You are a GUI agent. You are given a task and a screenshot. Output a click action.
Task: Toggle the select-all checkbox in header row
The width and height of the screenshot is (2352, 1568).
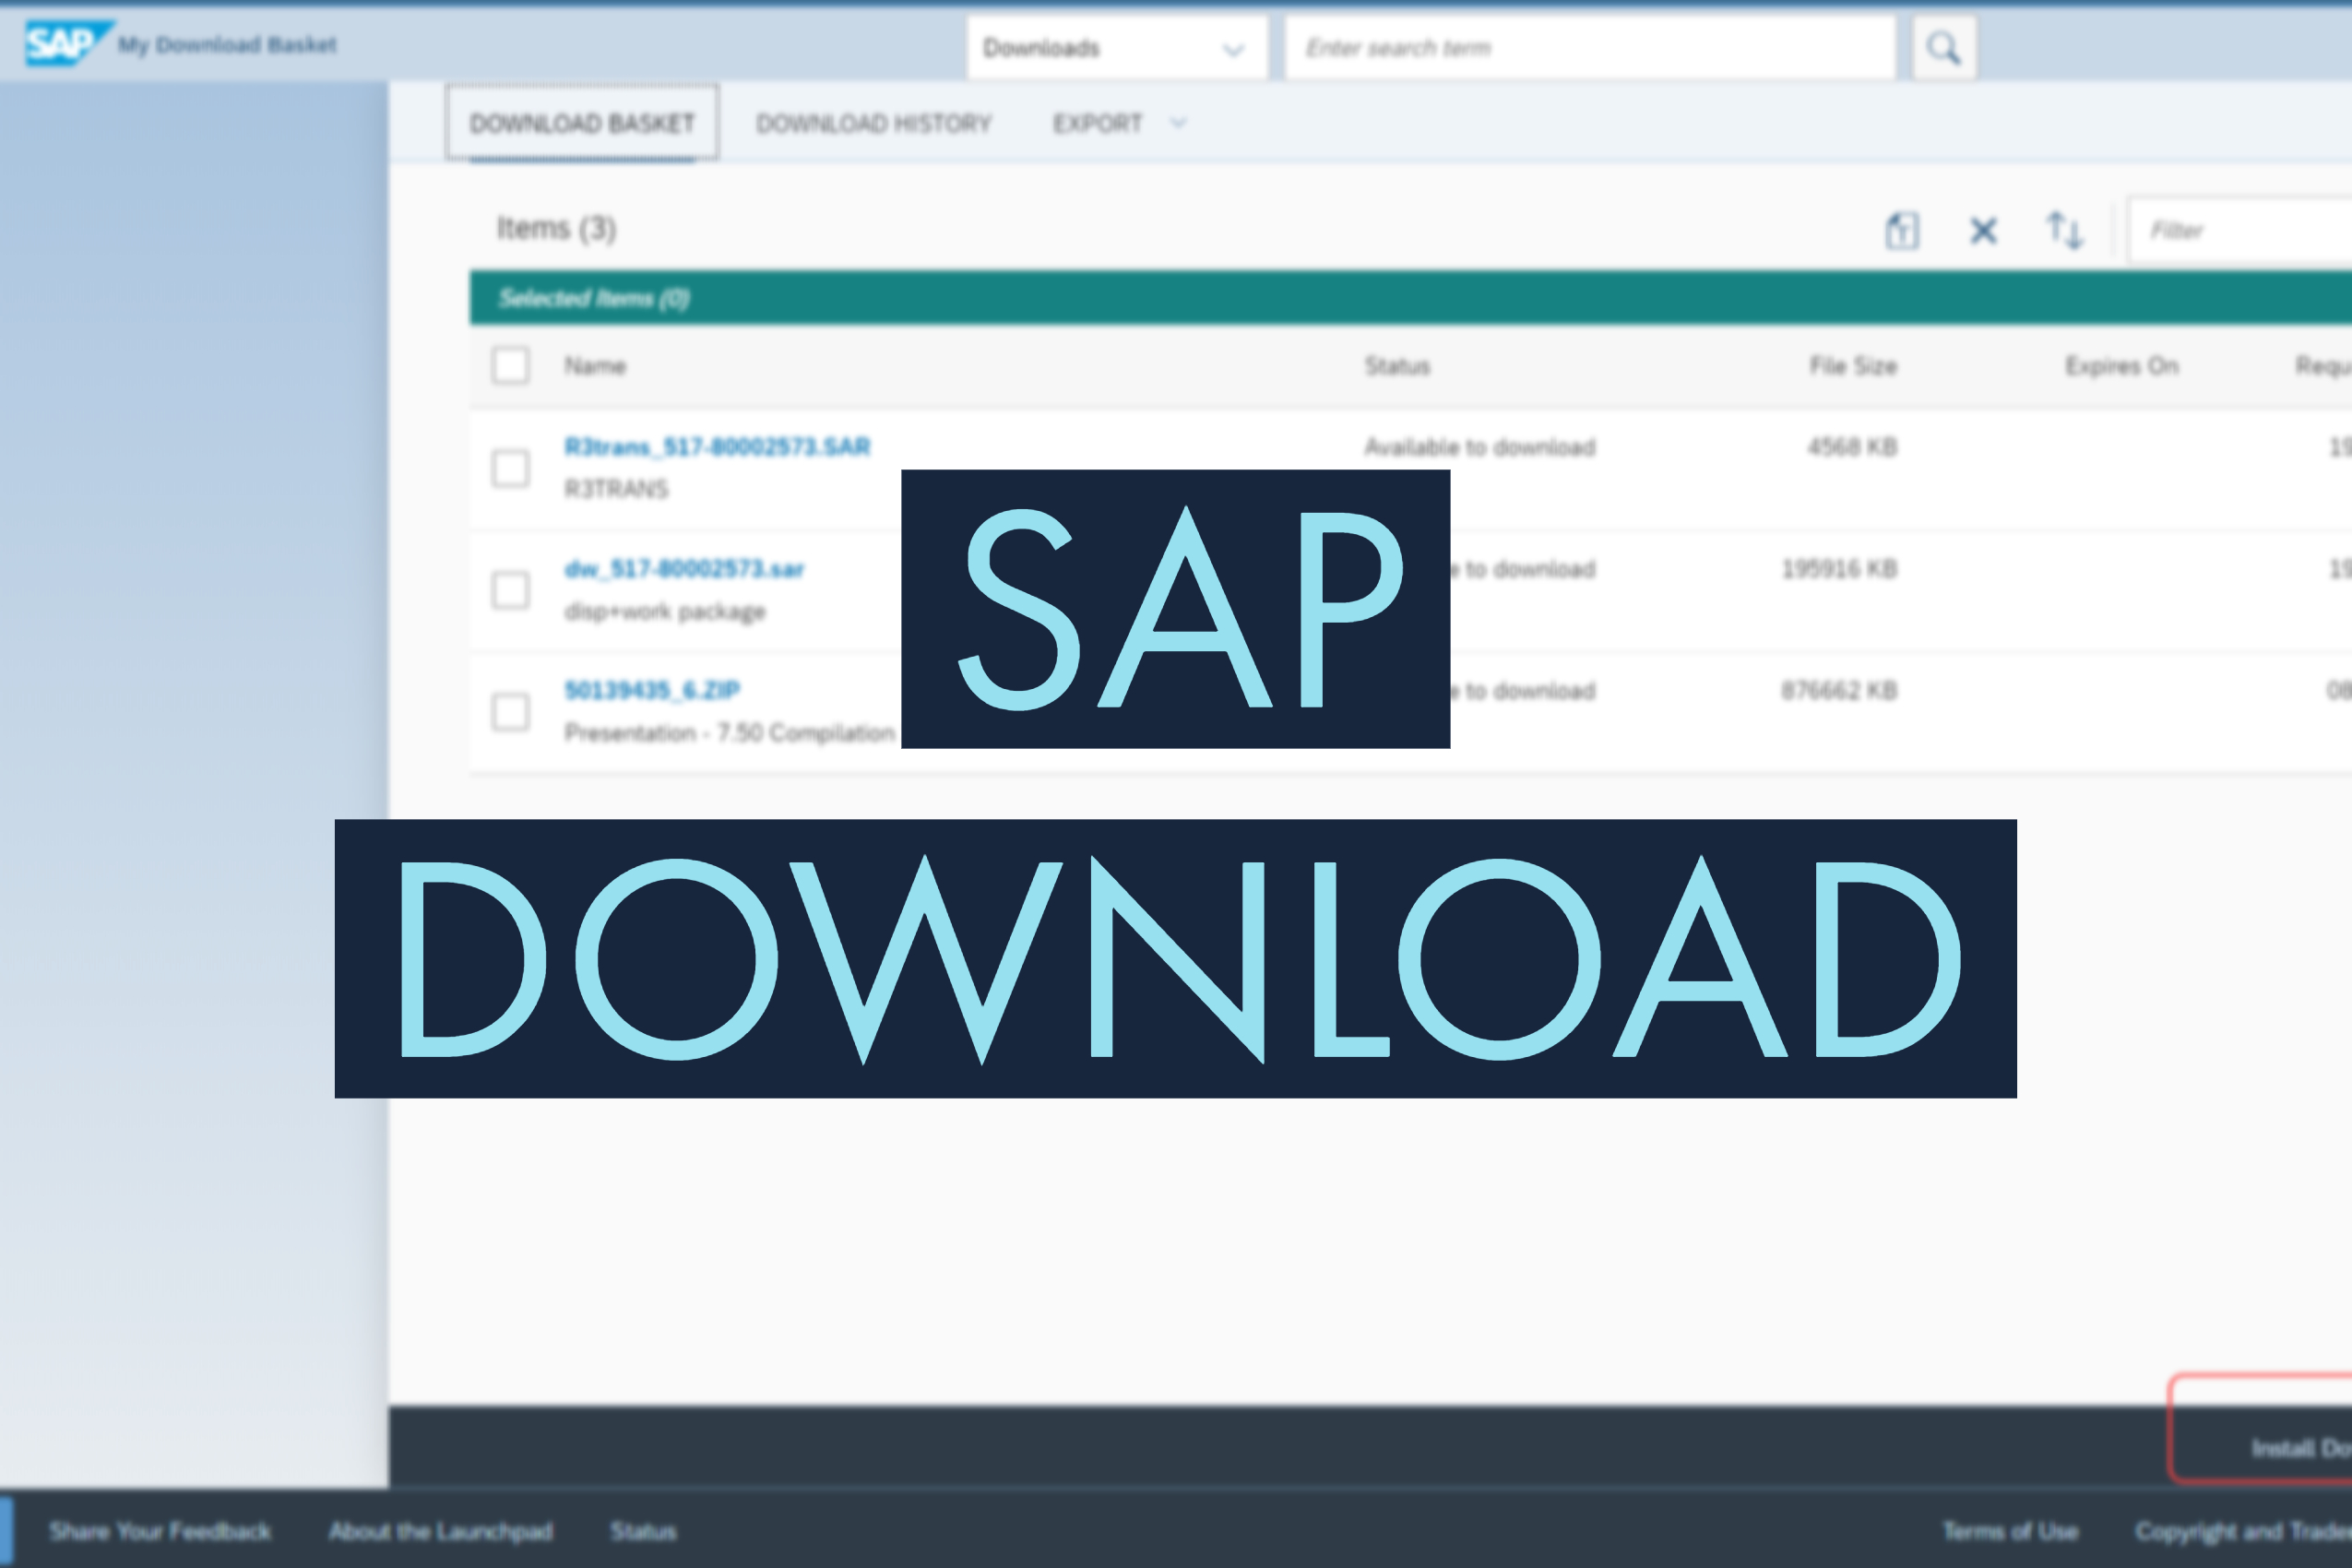point(510,365)
